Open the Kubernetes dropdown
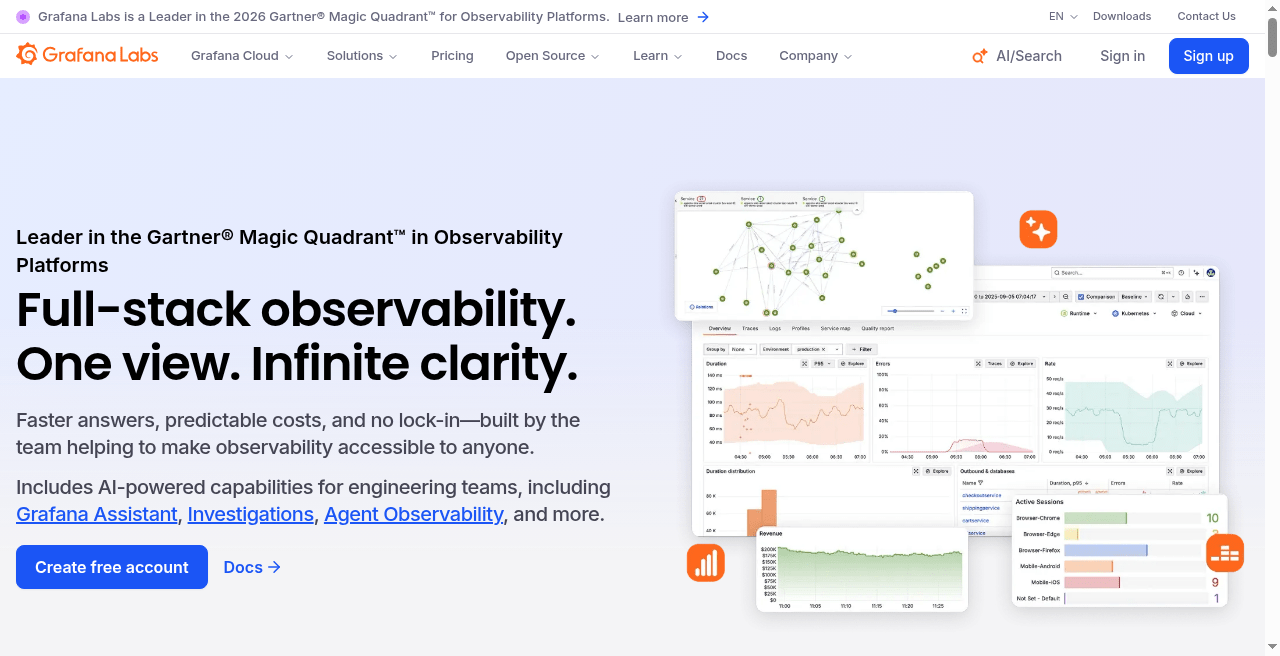The width and height of the screenshot is (1280, 656). point(1134,313)
